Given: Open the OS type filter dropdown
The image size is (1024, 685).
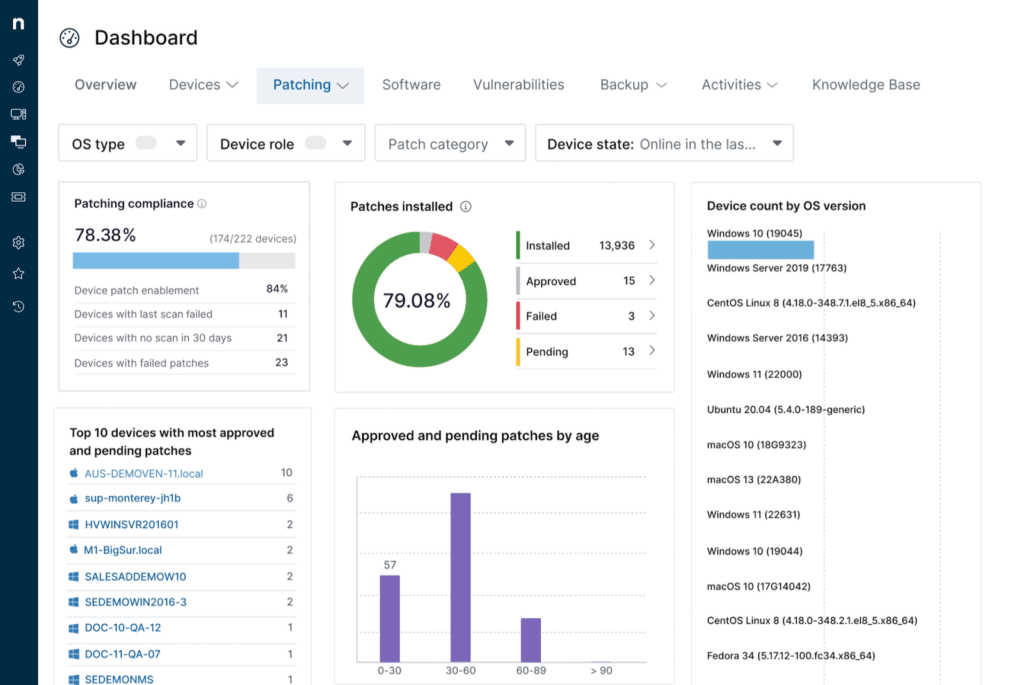Looking at the screenshot, I should [129, 143].
